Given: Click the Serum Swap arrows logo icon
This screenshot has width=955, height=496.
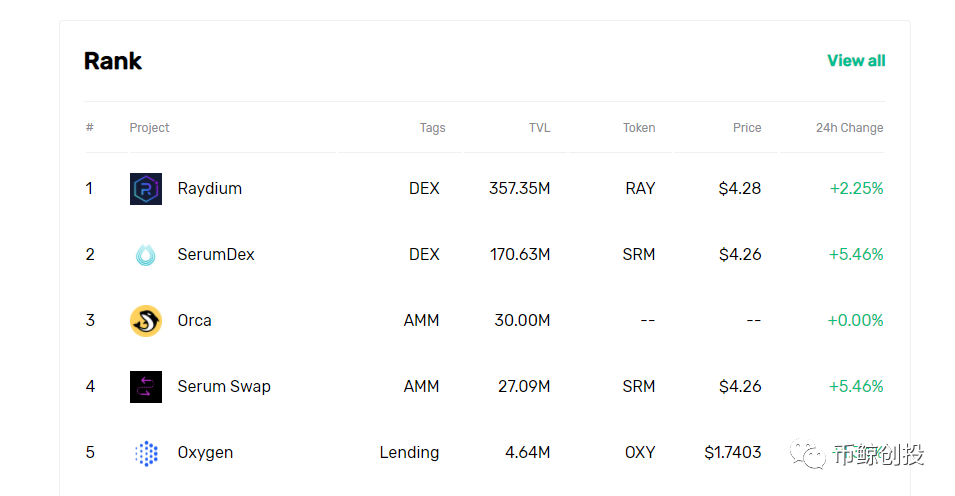Looking at the screenshot, I should (x=146, y=387).
